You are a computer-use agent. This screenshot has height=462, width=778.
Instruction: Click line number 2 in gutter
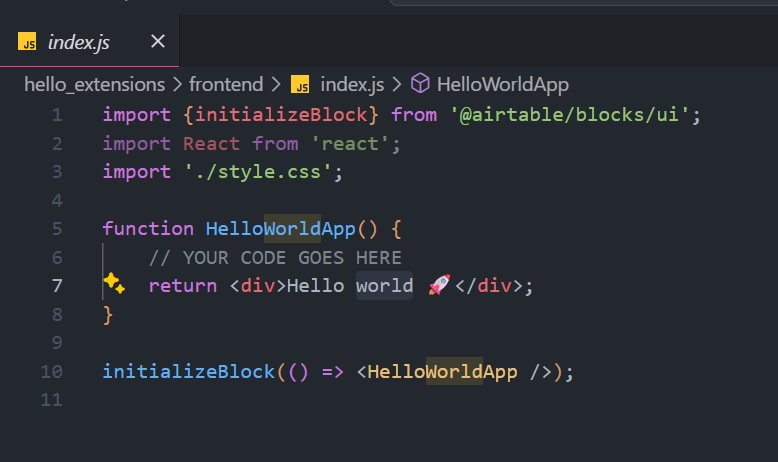[57, 144]
